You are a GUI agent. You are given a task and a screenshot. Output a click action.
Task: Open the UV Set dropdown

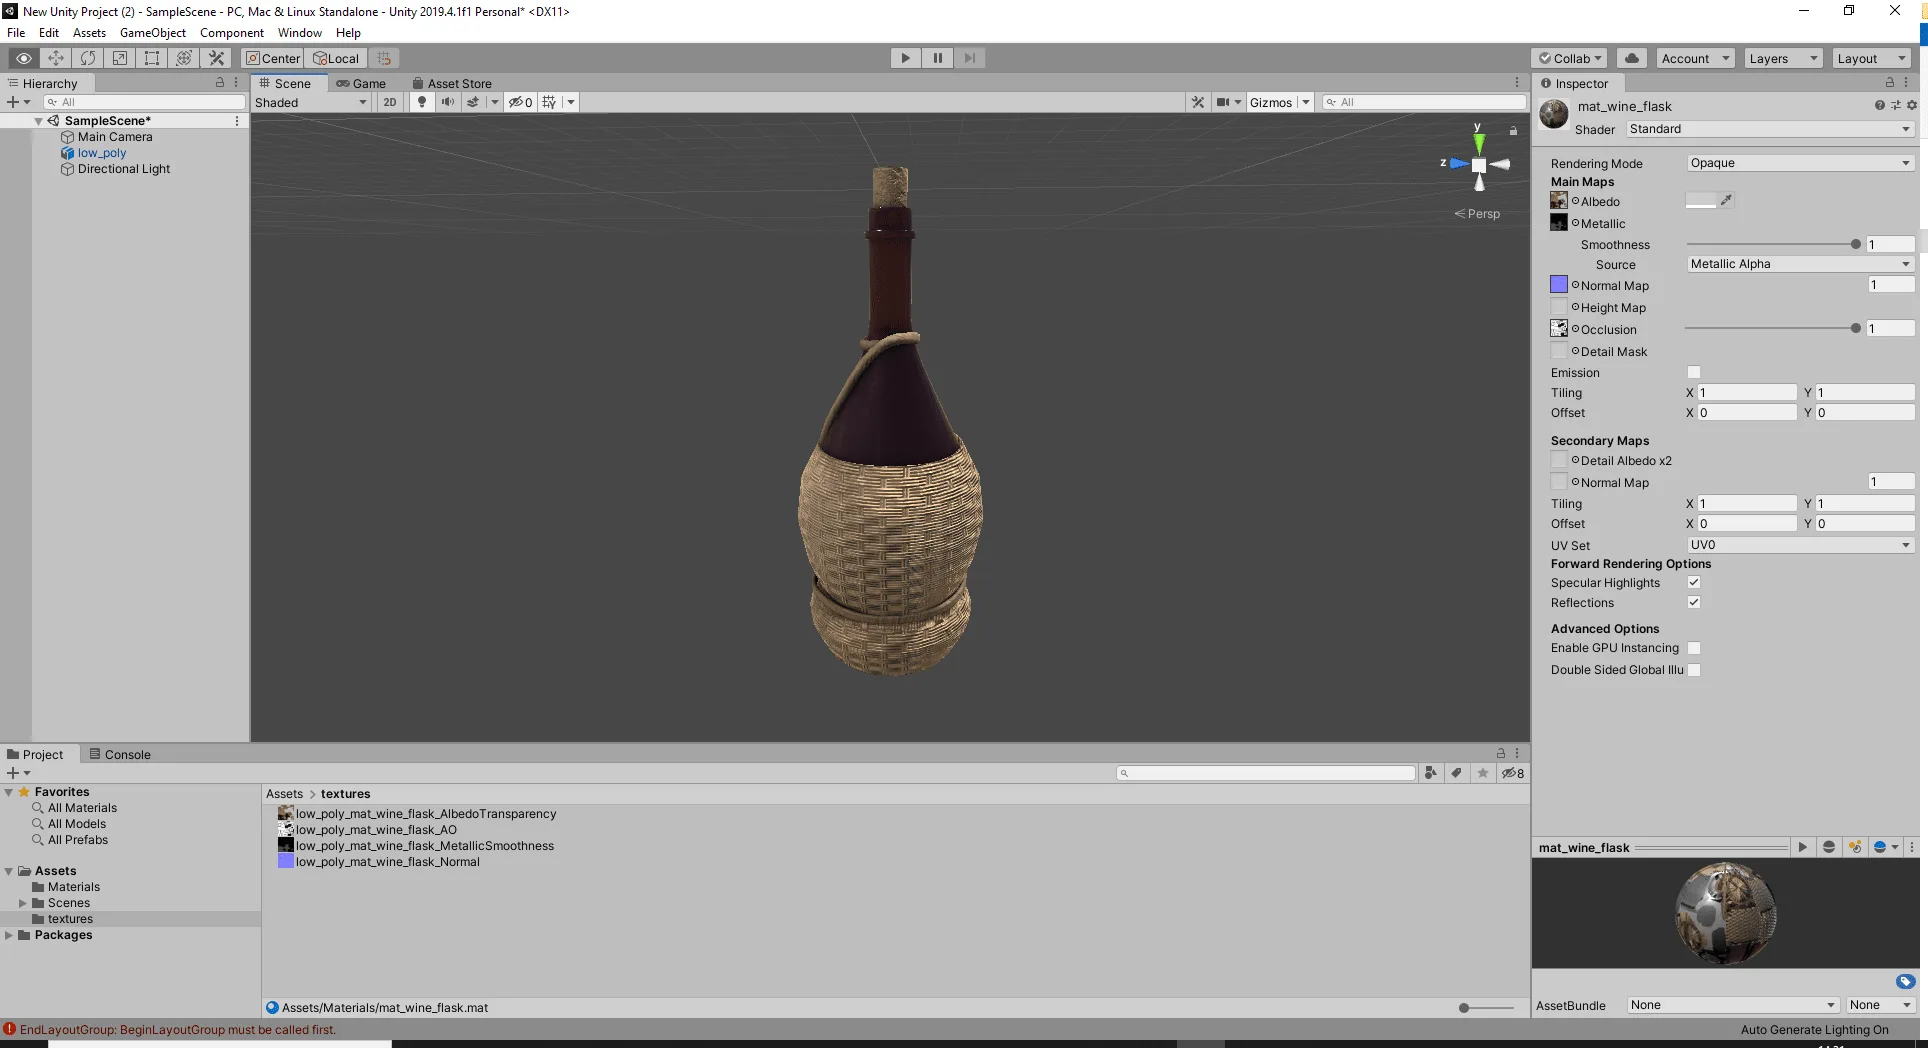(1800, 545)
